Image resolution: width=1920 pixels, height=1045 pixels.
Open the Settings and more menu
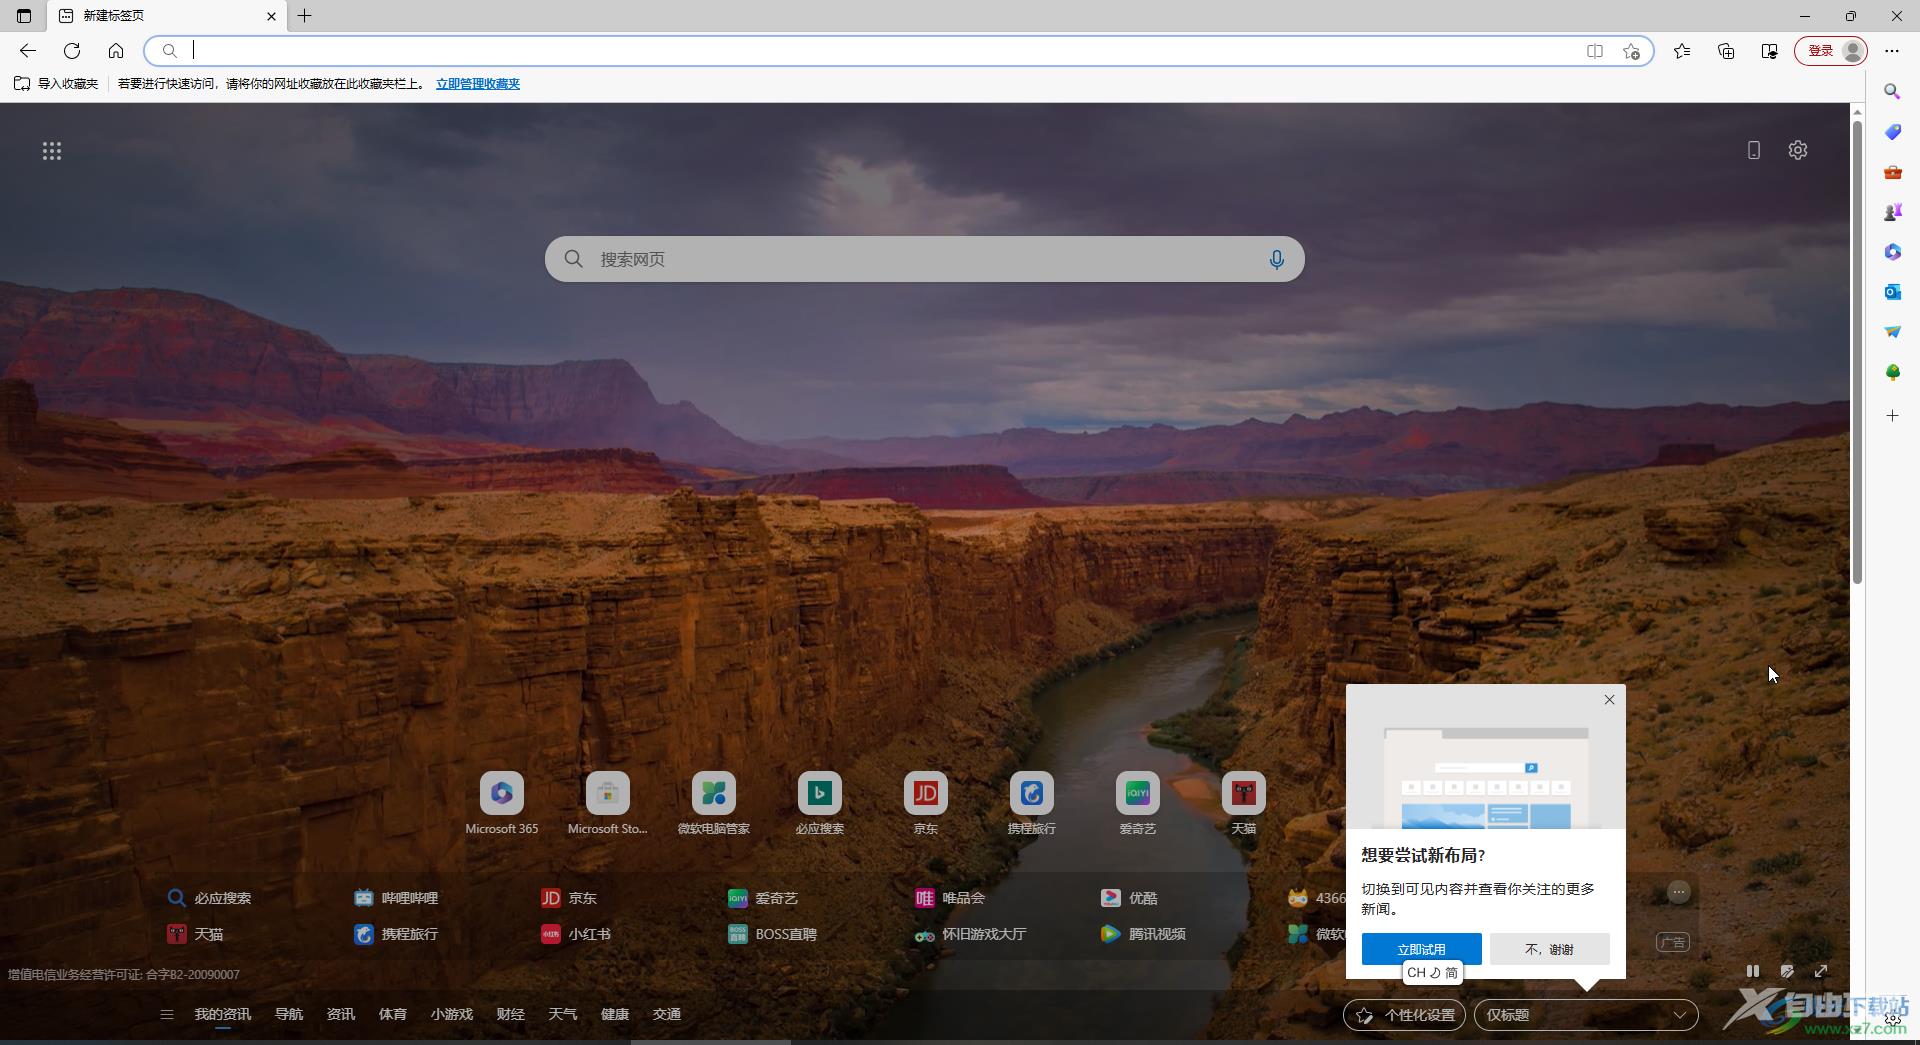[x=1891, y=51]
